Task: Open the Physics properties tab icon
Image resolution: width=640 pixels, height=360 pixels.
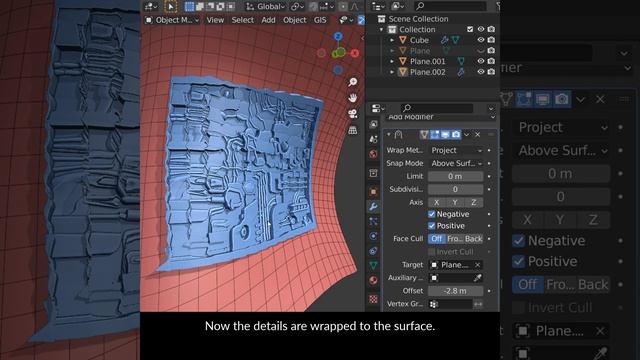Action: click(x=373, y=236)
